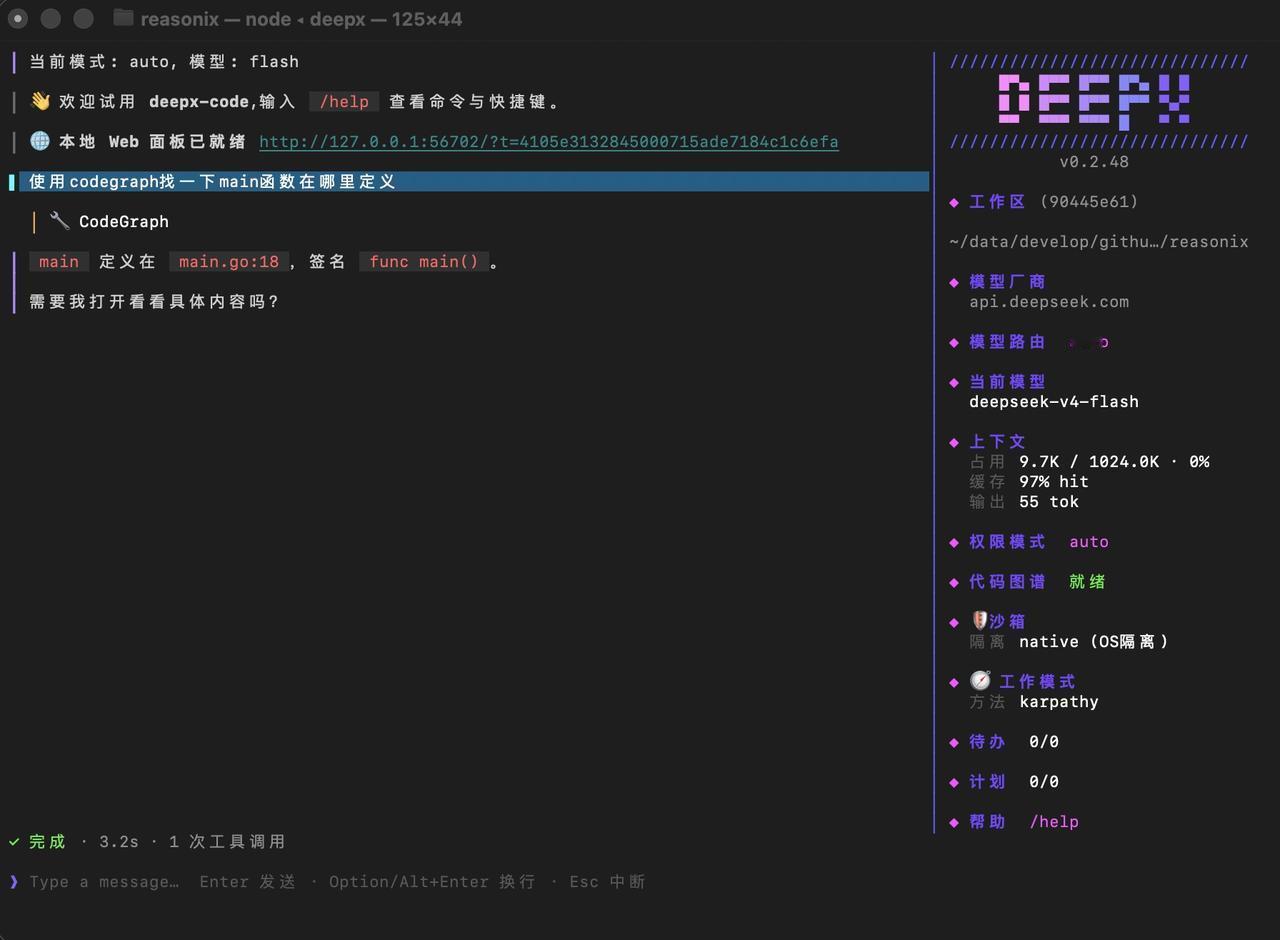Screen dimensions: 1280x940
Task: Click /help in the 帮助 sidebar row
Action: pos(1054,822)
